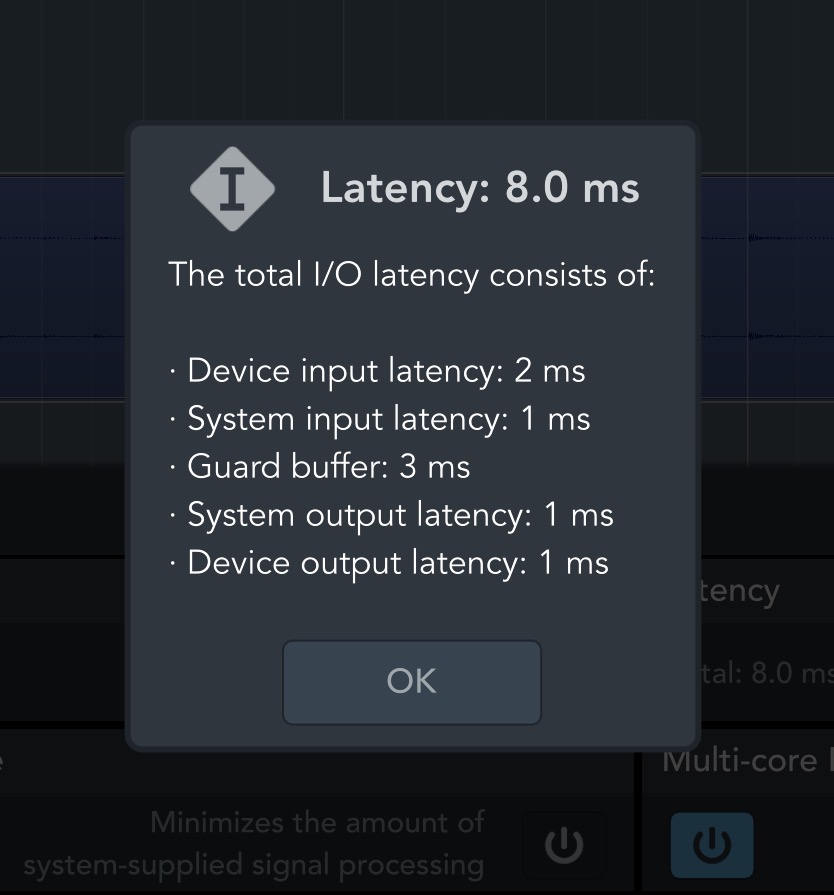
Task: Click the gray strip beneath the waveform
Action: click(62, 430)
